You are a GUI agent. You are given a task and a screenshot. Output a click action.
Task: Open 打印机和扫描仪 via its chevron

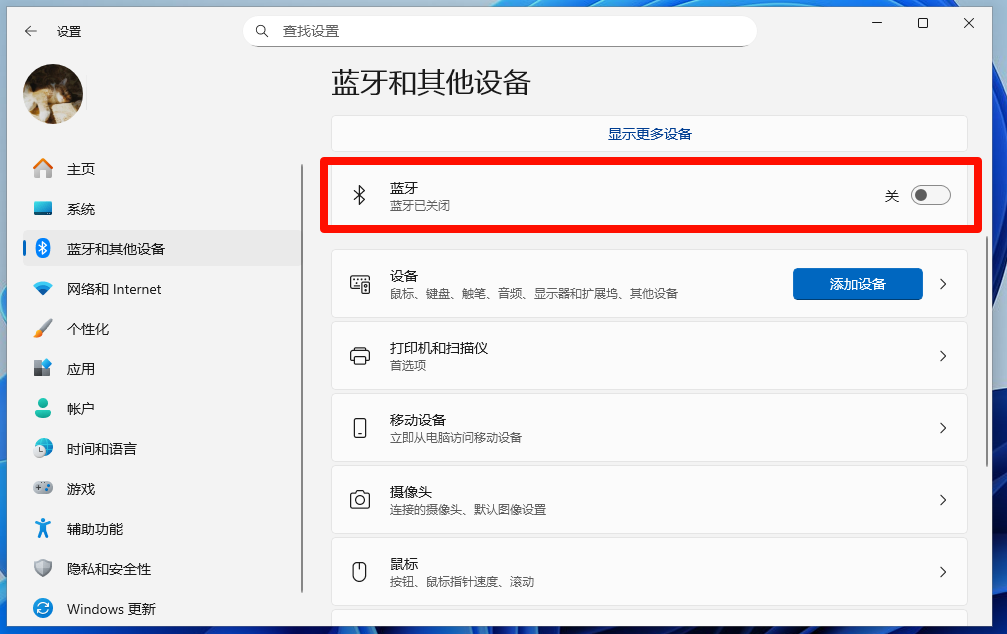tap(943, 356)
